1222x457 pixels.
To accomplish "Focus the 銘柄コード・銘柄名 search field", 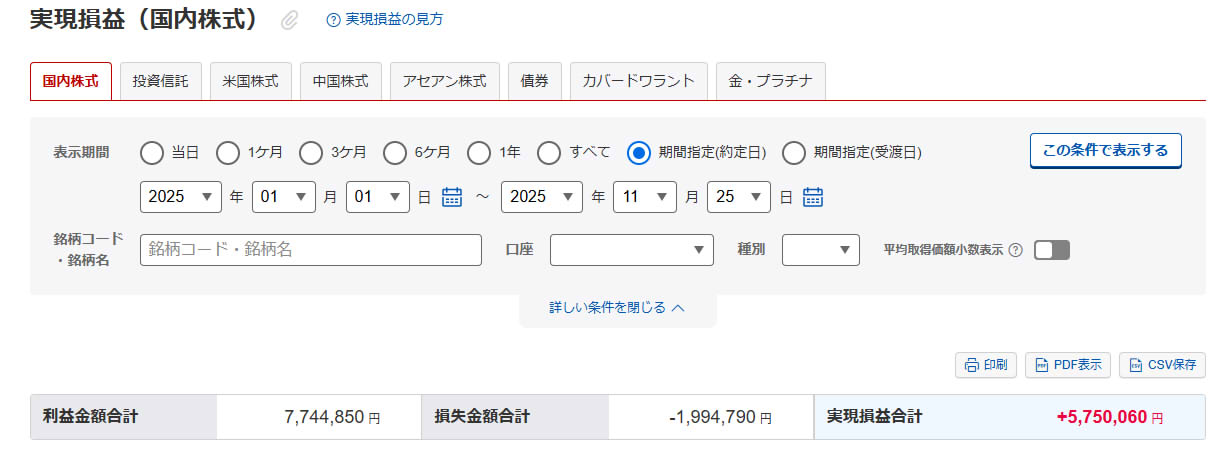I will coord(310,250).
